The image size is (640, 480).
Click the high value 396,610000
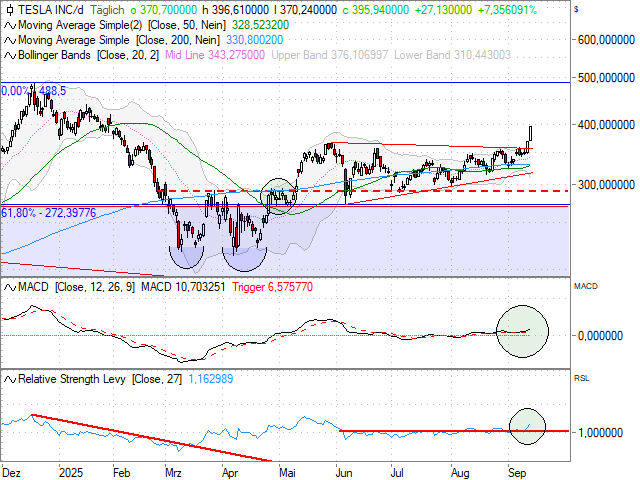coord(236,10)
